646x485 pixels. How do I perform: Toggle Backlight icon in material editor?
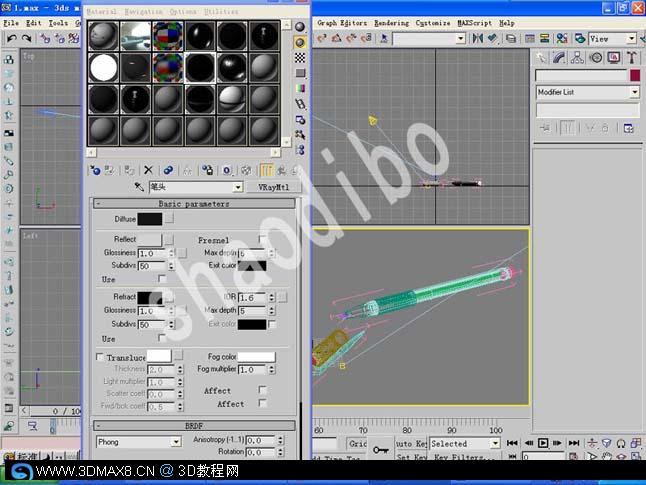coord(300,42)
